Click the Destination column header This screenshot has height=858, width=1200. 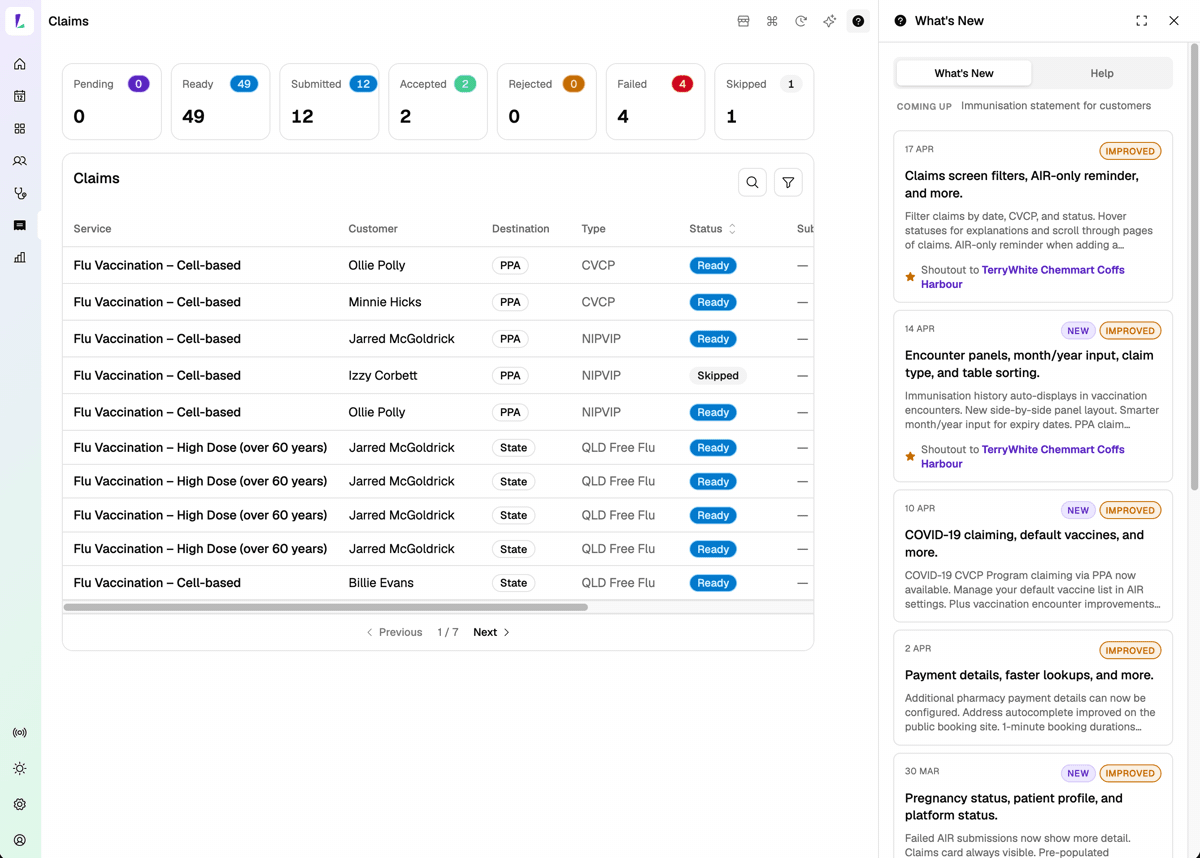point(520,229)
